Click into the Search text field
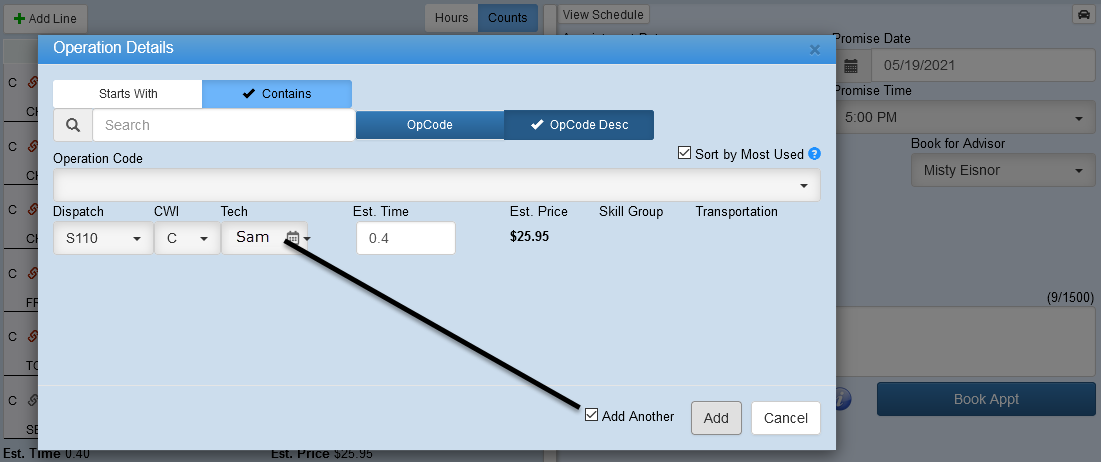Screen dimensions: 1101x462 [x=224, y=125]
